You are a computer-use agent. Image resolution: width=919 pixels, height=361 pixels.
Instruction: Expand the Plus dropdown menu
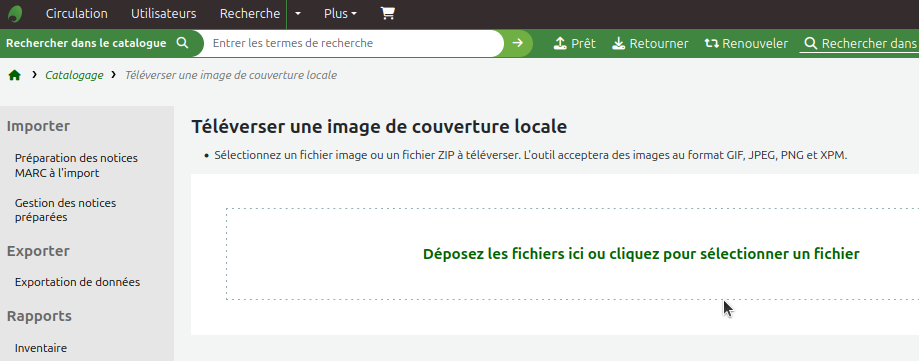click(340, 13)
